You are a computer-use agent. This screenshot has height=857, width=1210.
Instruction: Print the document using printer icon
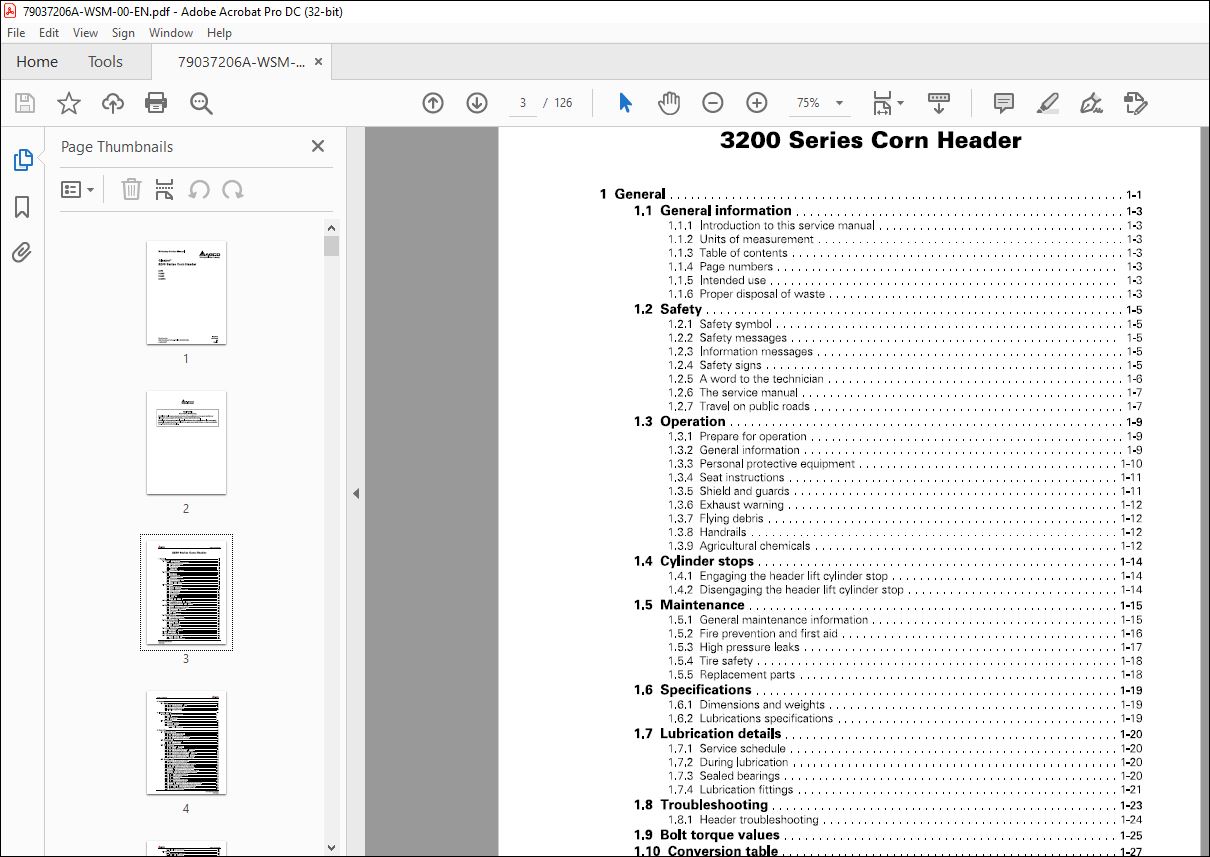(x=156, y=103)
